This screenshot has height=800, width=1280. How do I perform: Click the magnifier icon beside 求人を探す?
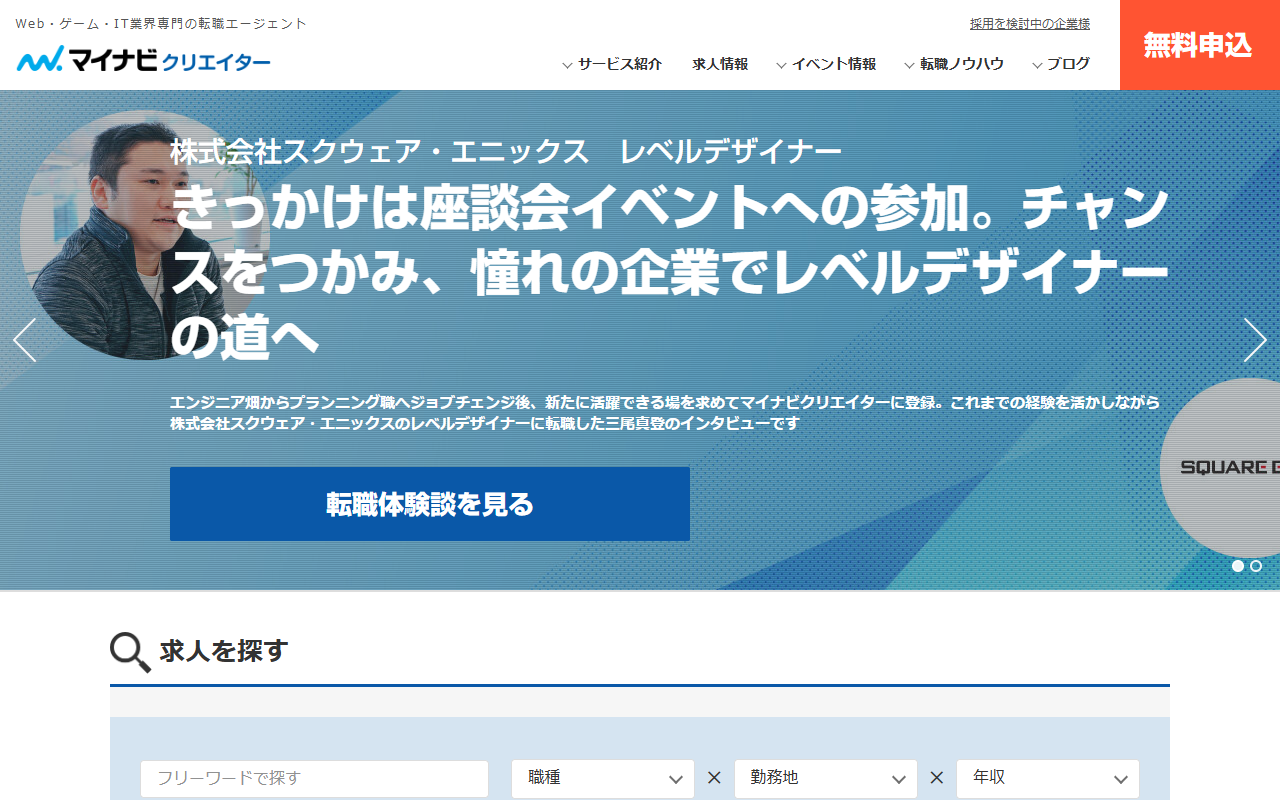(130, 652)
